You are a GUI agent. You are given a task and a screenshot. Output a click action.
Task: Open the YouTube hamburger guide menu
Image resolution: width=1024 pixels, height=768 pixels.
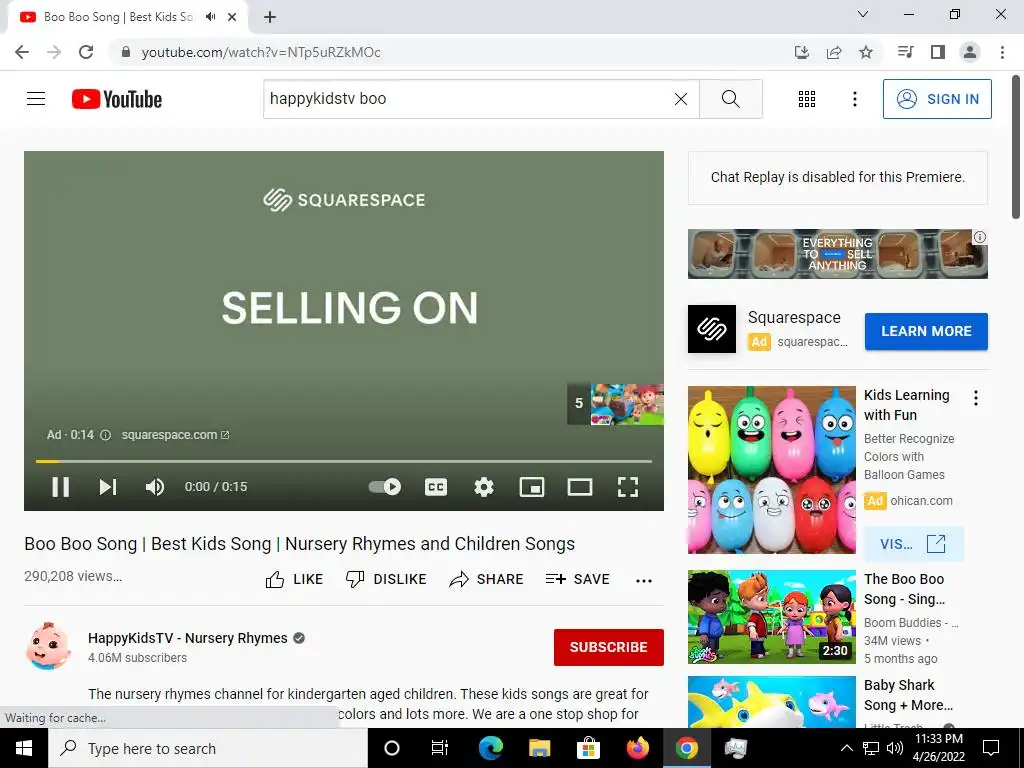click(x=36, y=99)
